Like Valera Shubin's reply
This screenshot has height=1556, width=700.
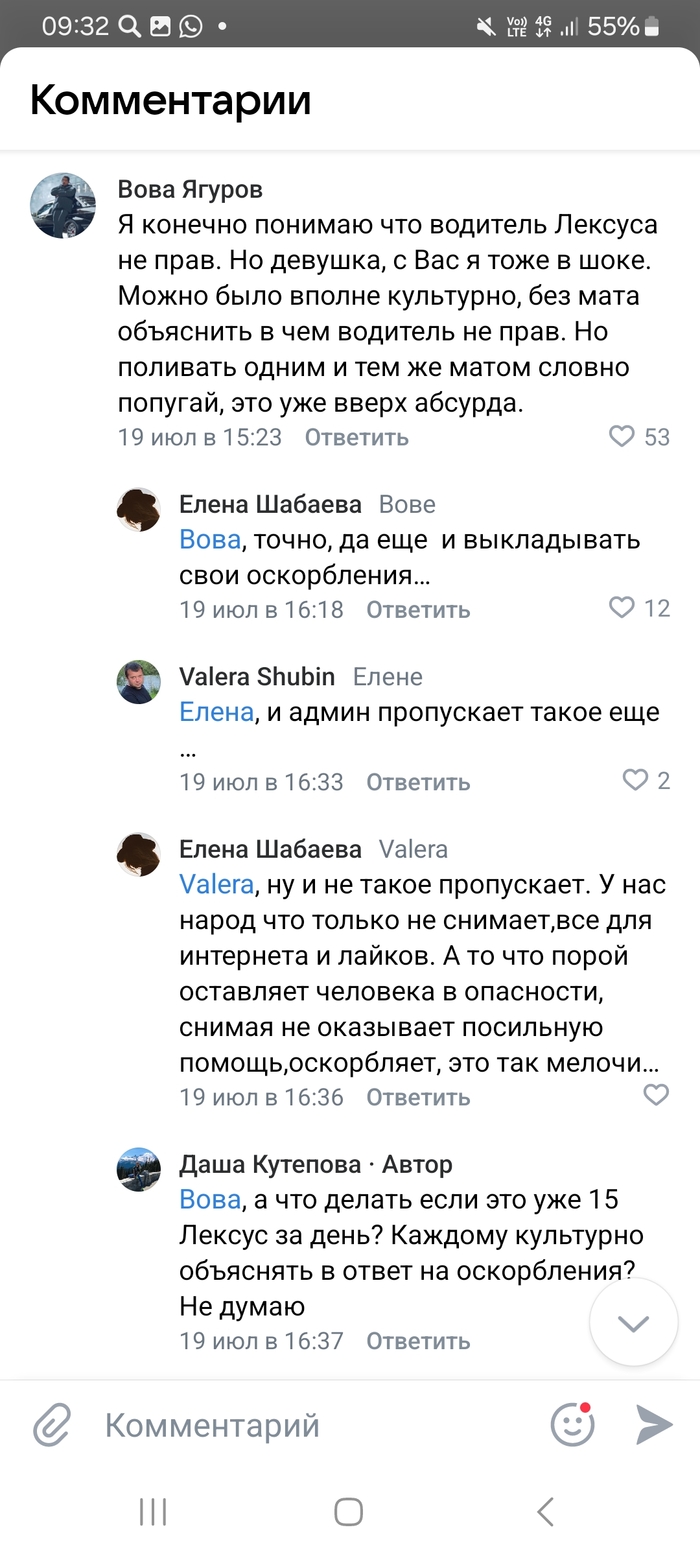[636, 780]
